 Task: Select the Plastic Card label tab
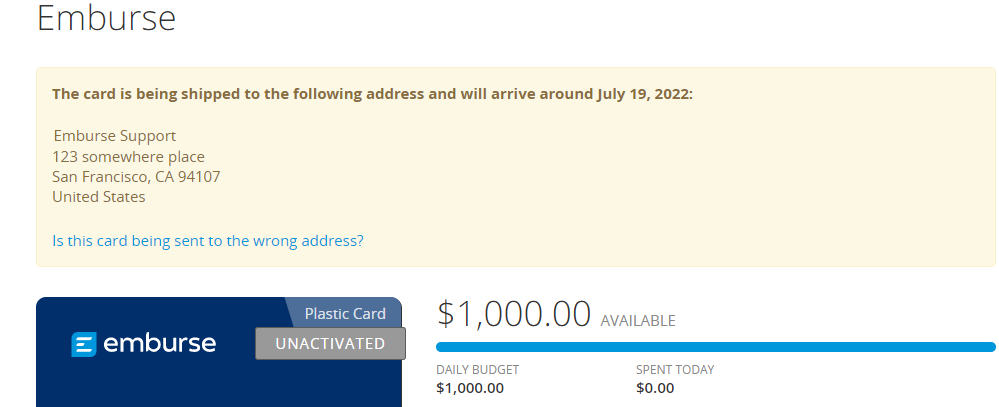point(344,313)
